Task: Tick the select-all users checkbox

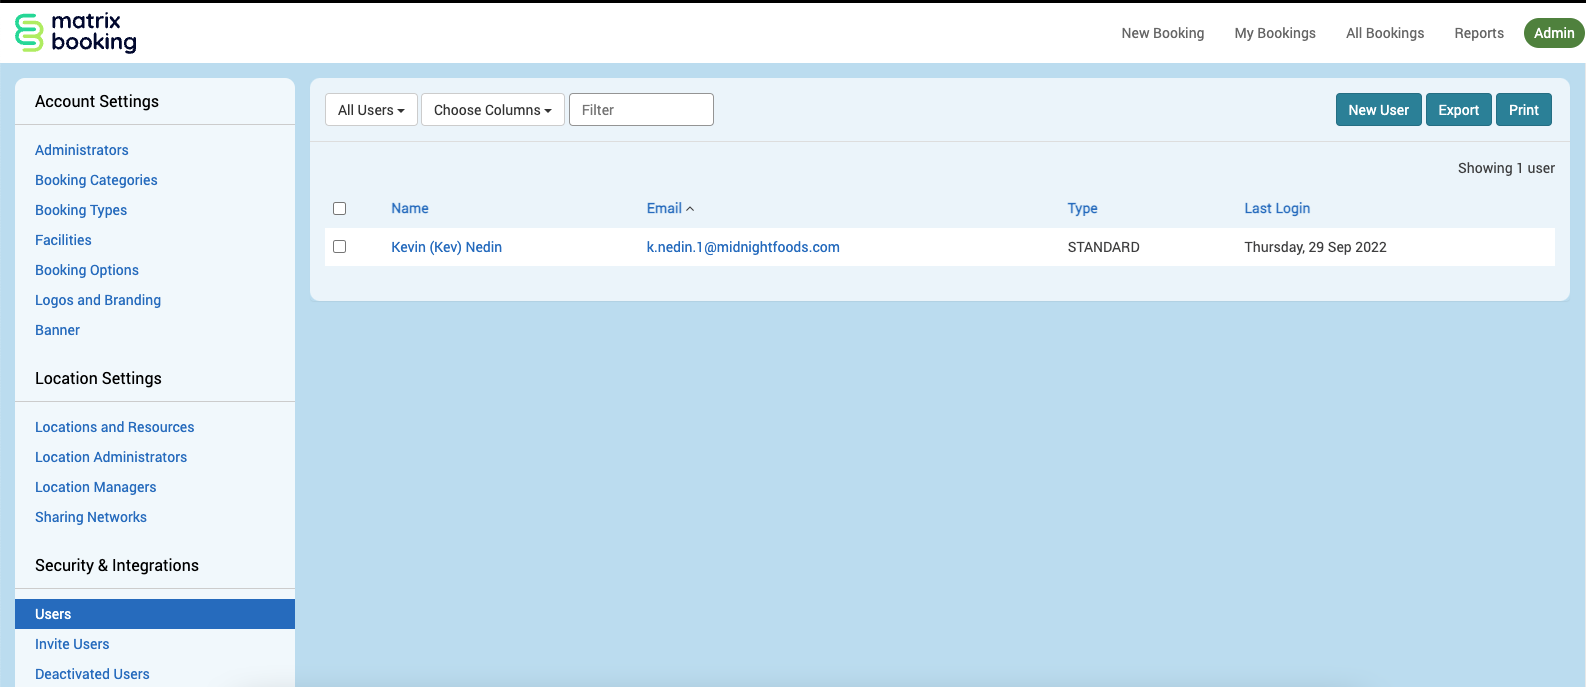Action: tap(339, 209)
